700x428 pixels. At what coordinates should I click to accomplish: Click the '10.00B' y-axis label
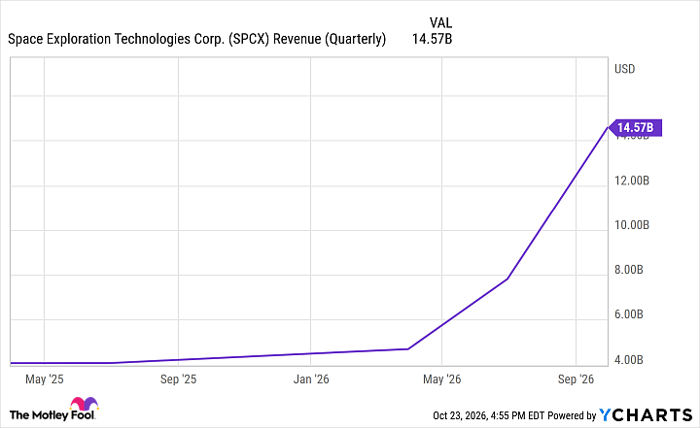[632, 225]
